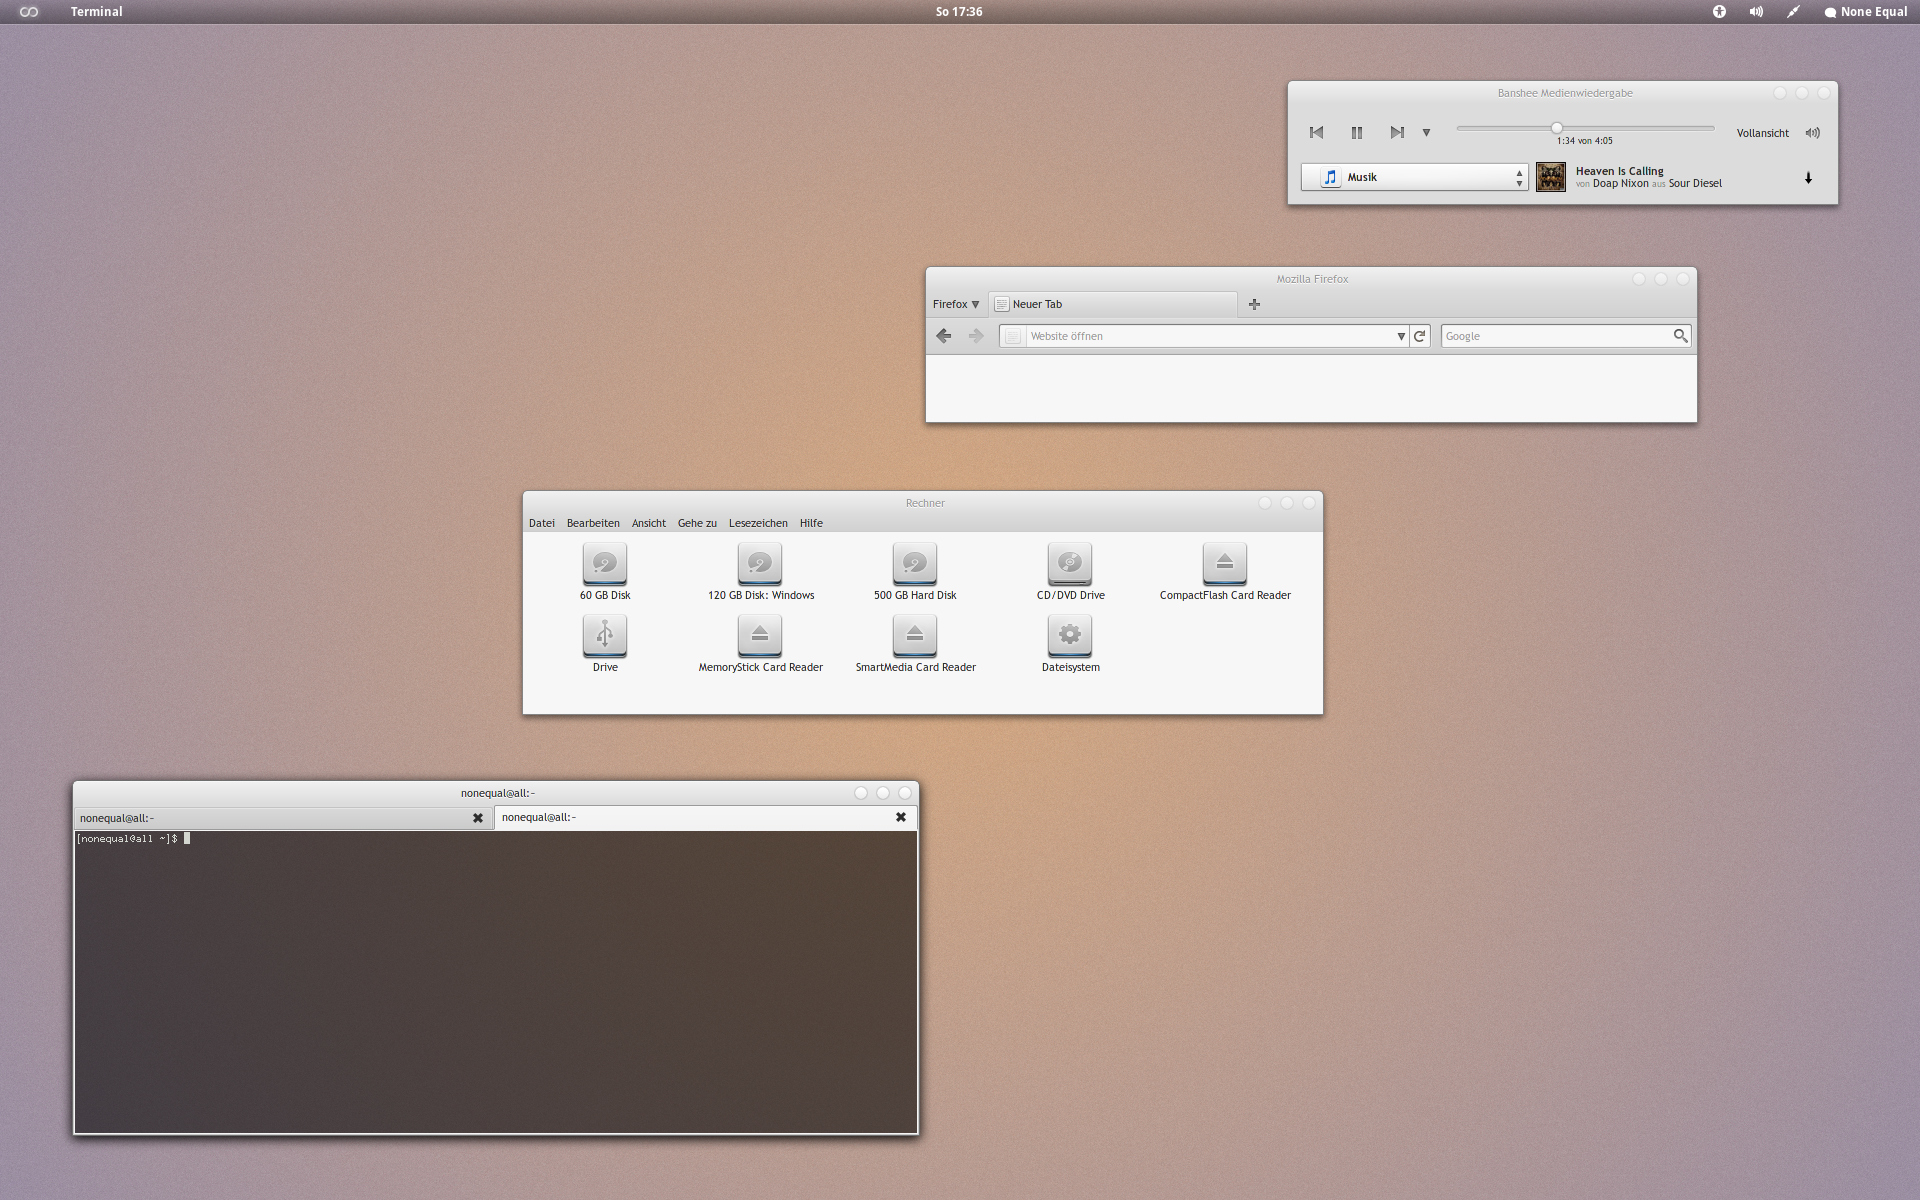
Task: Click the Heaven Is Calling track title
Action: [1619, 171]
